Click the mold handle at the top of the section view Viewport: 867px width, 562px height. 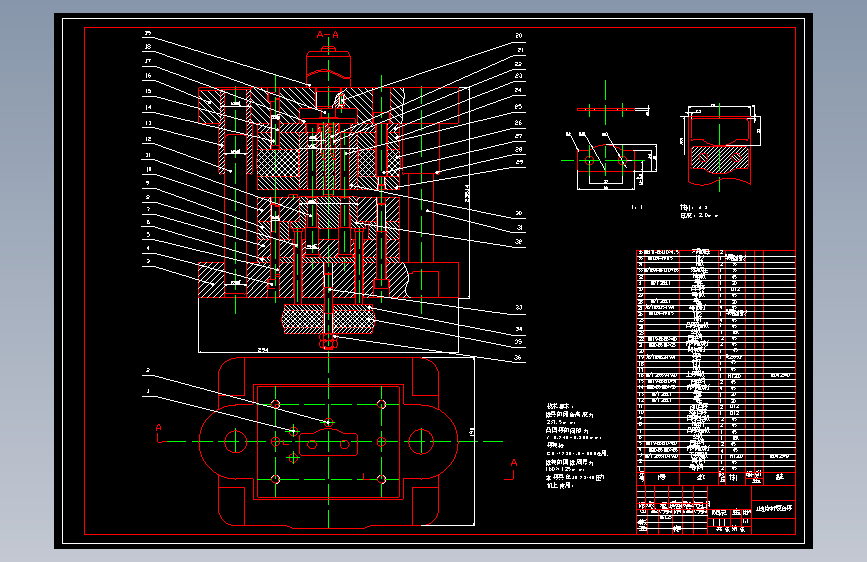tap(328, 68)
